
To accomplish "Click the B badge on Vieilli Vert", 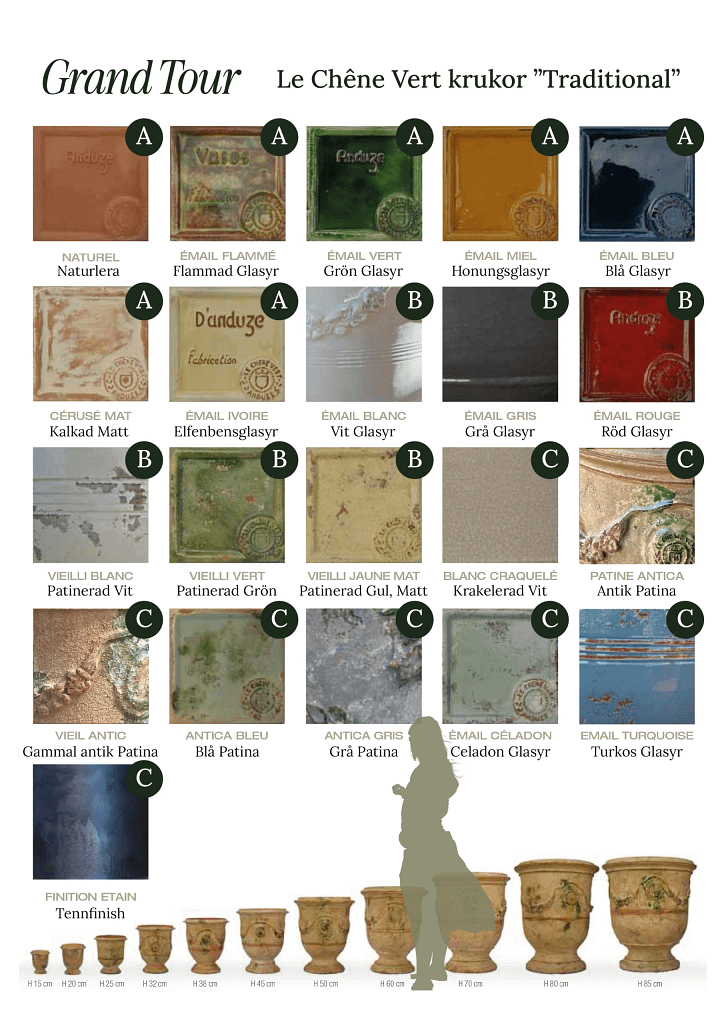I will pos(279,460).
